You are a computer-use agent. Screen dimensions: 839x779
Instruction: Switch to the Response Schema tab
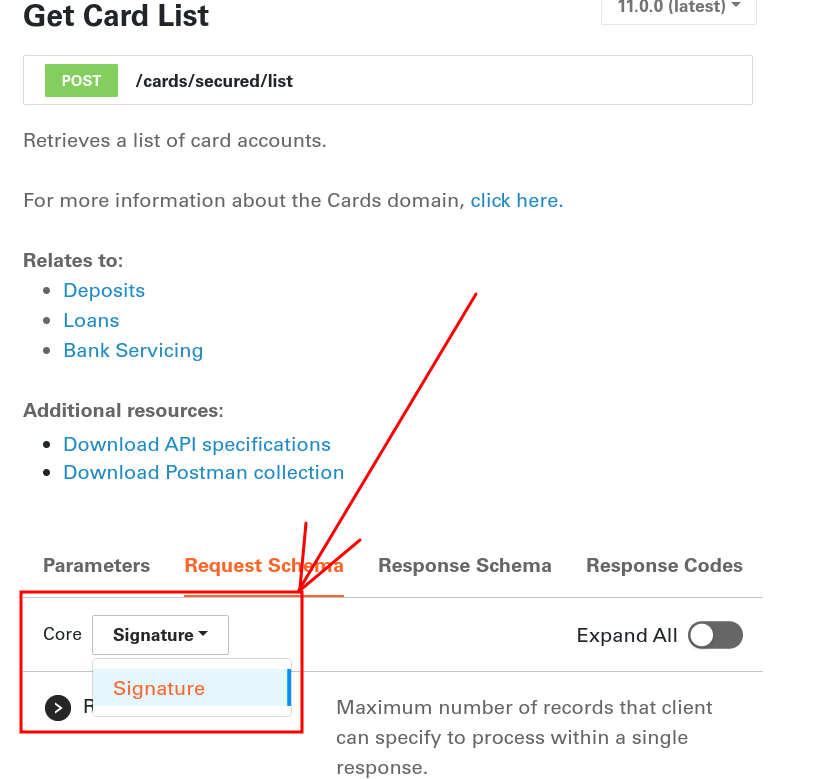[464, 565]
